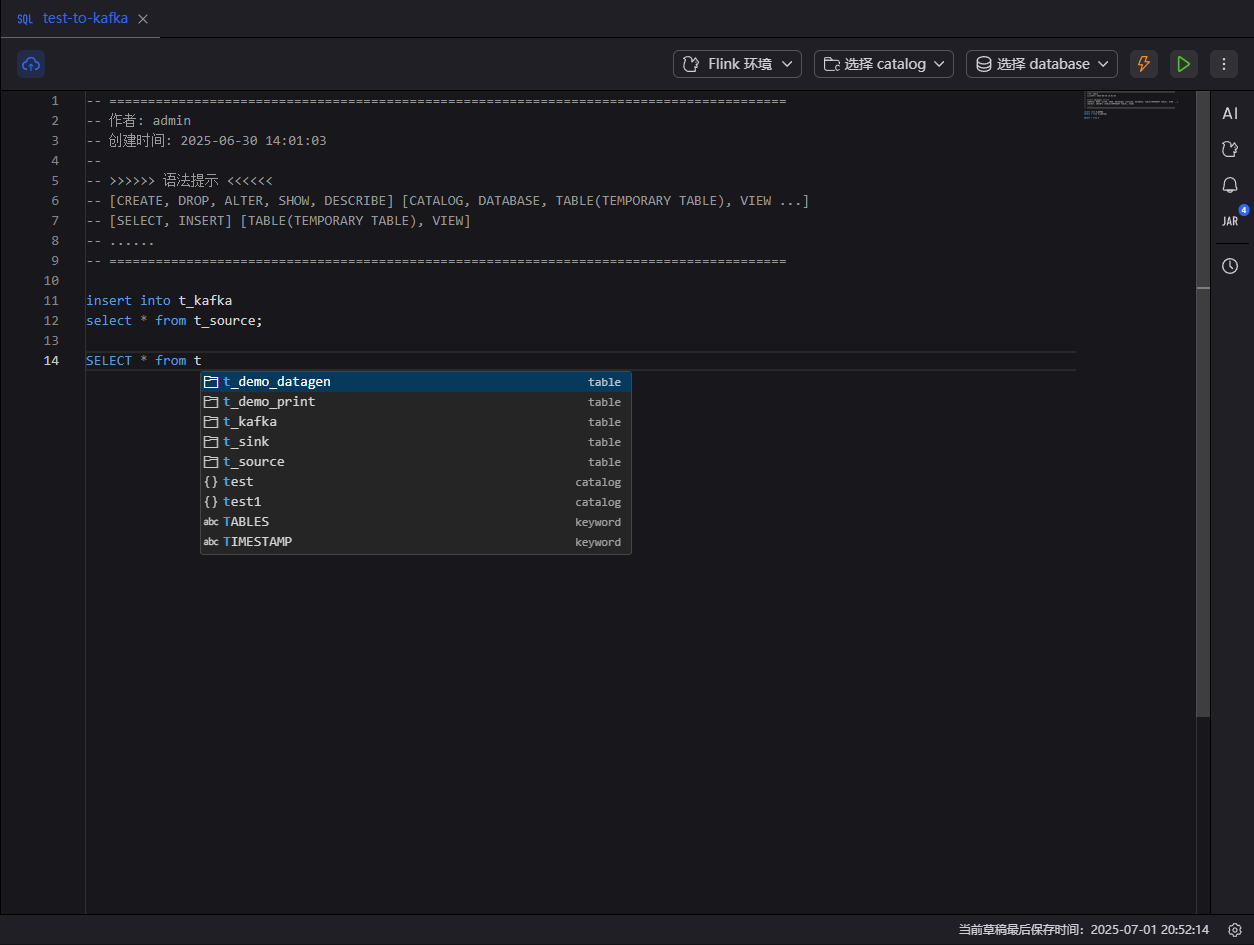The image size is (1254, 945).
Task: Open the 选择 database dropdown
Action: (1042, 64)
